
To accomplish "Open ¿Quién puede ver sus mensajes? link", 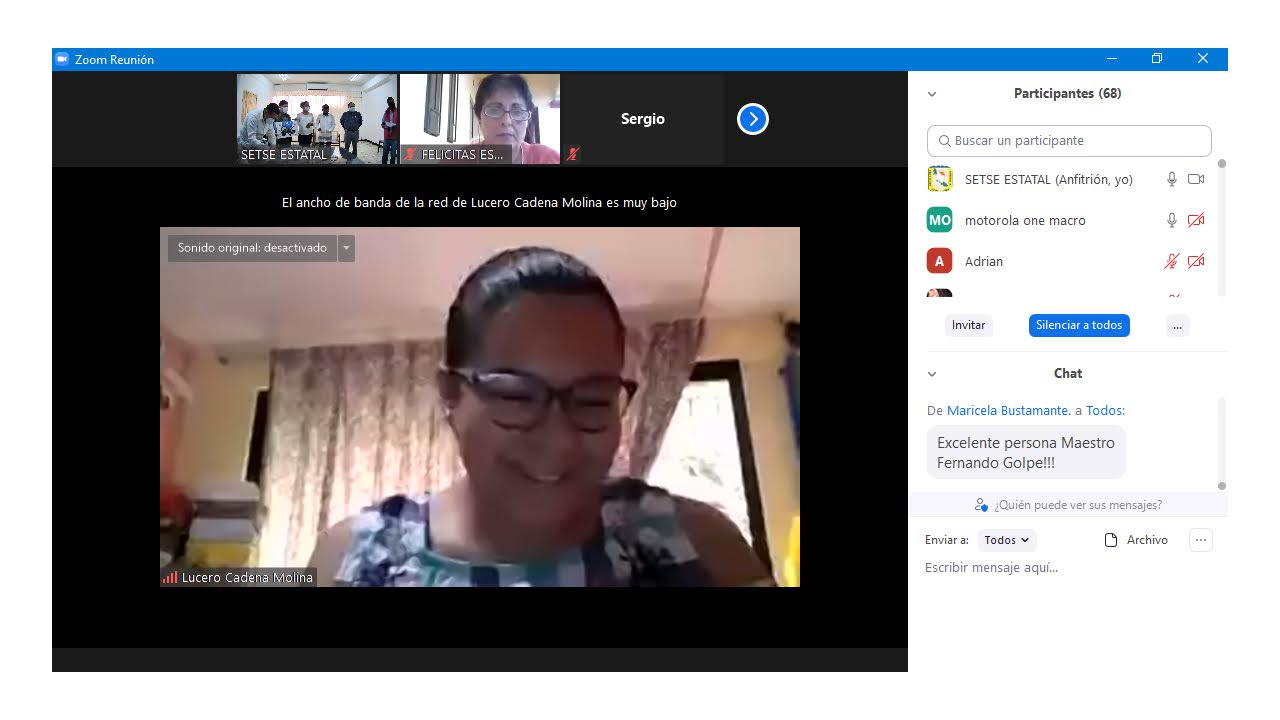I will click(x=1077, y=505).
